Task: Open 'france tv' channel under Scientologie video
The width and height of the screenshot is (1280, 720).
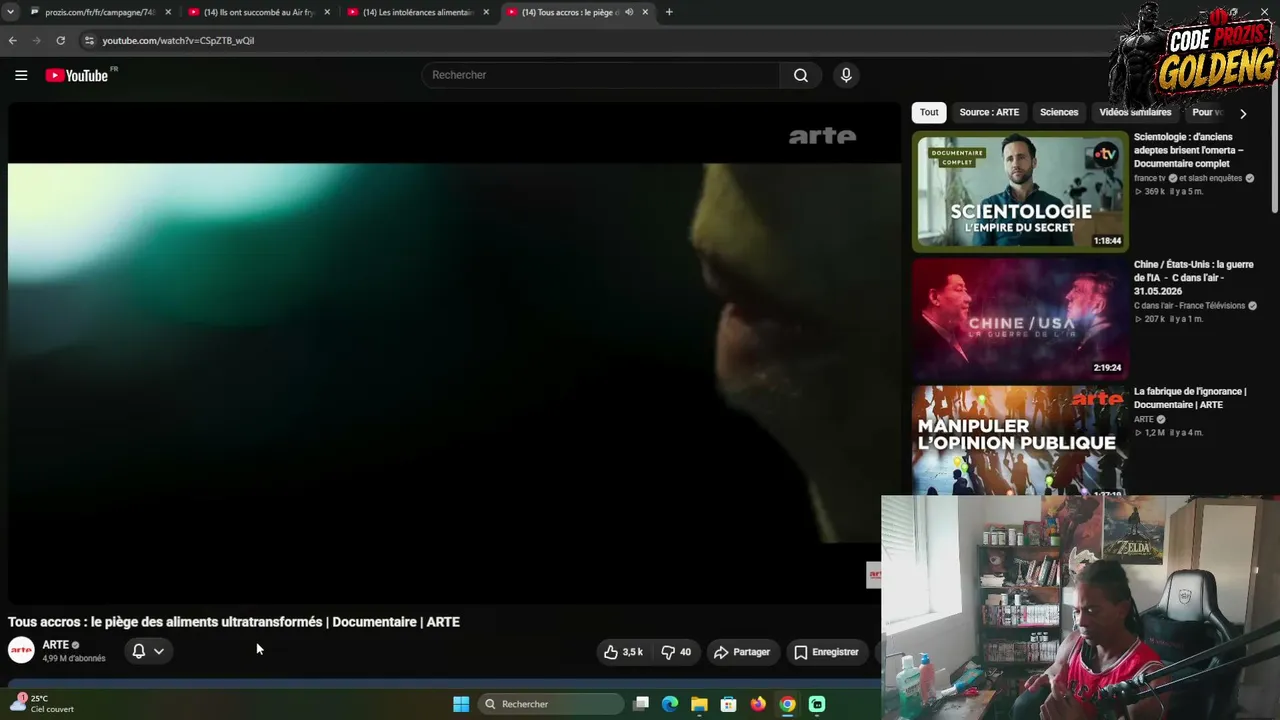Action: [x=1149, y=178]
